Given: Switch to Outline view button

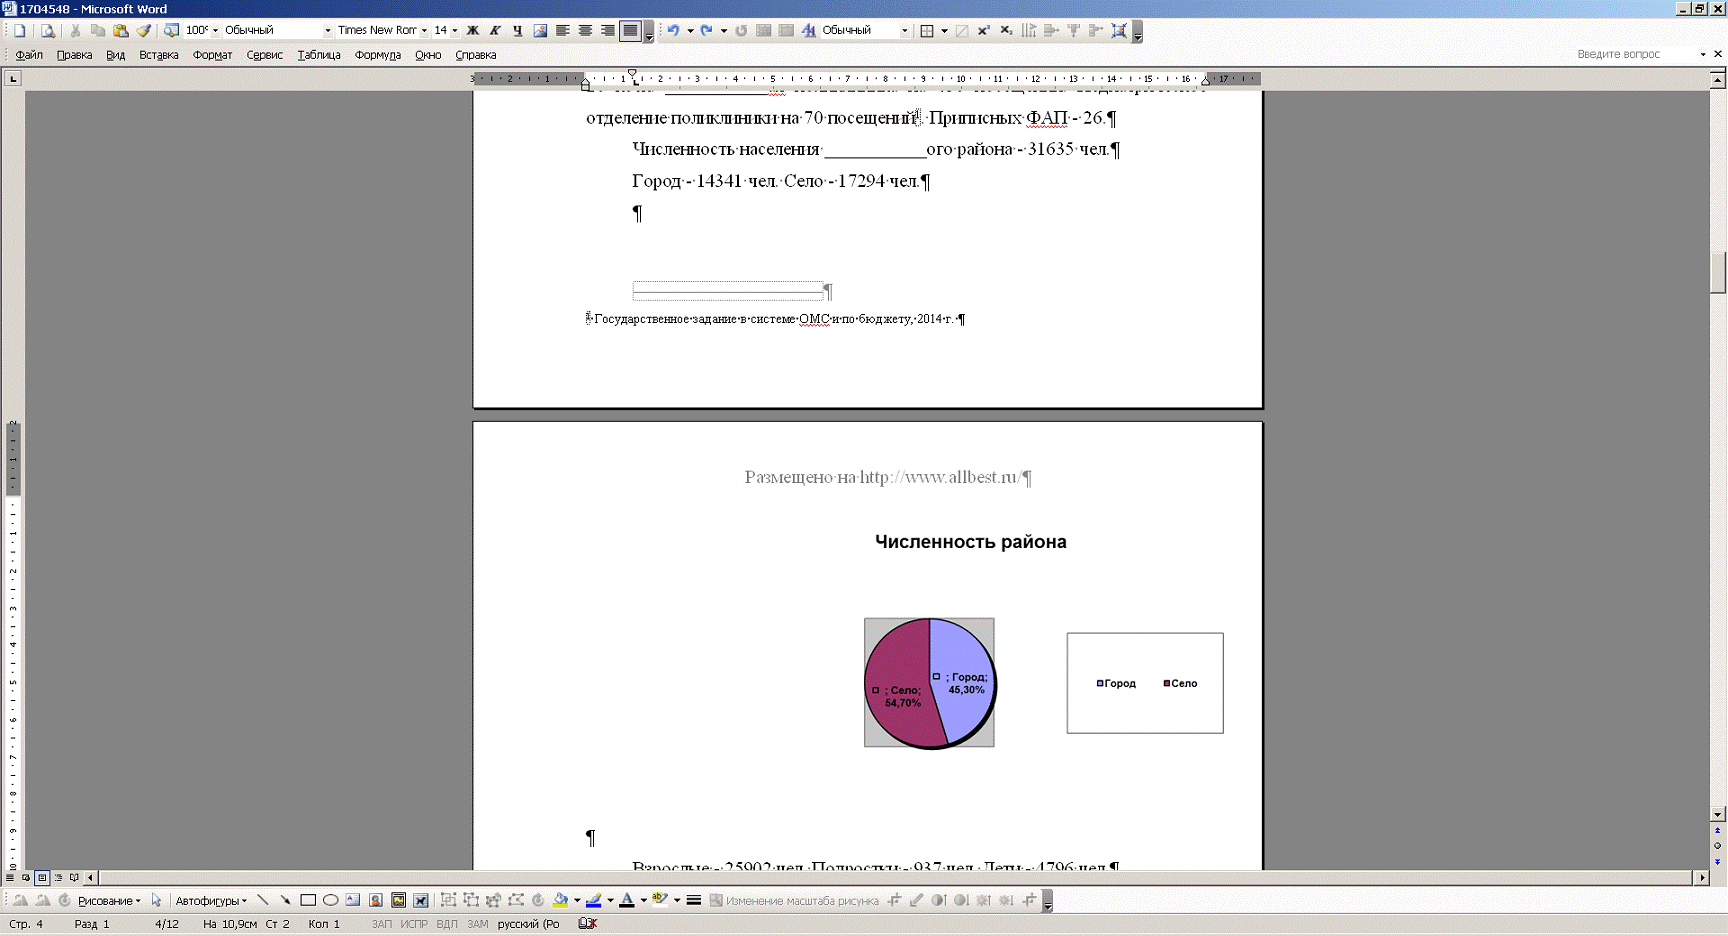Looking at the screenshot, I should click(x=58, y=878).
